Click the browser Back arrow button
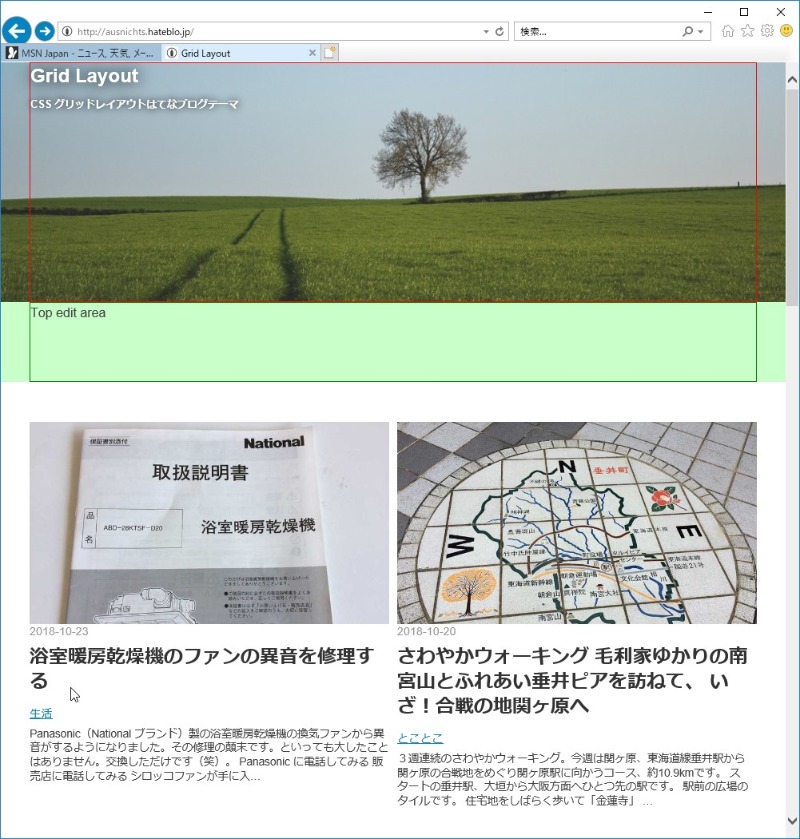Image resolution: width=800 pixels, height=839 pixels. click(x=16, y=31)
